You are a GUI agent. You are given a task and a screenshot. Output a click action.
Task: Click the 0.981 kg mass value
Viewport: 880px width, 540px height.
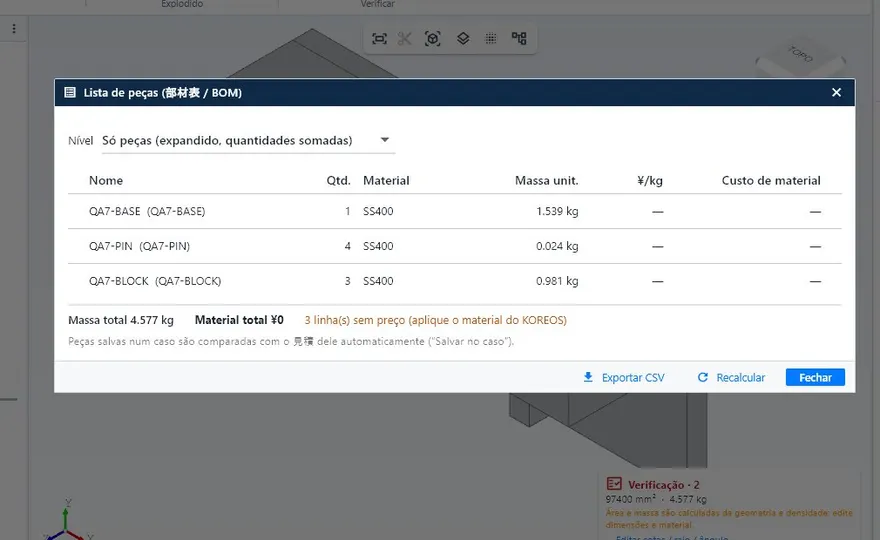tap(557, 281)
